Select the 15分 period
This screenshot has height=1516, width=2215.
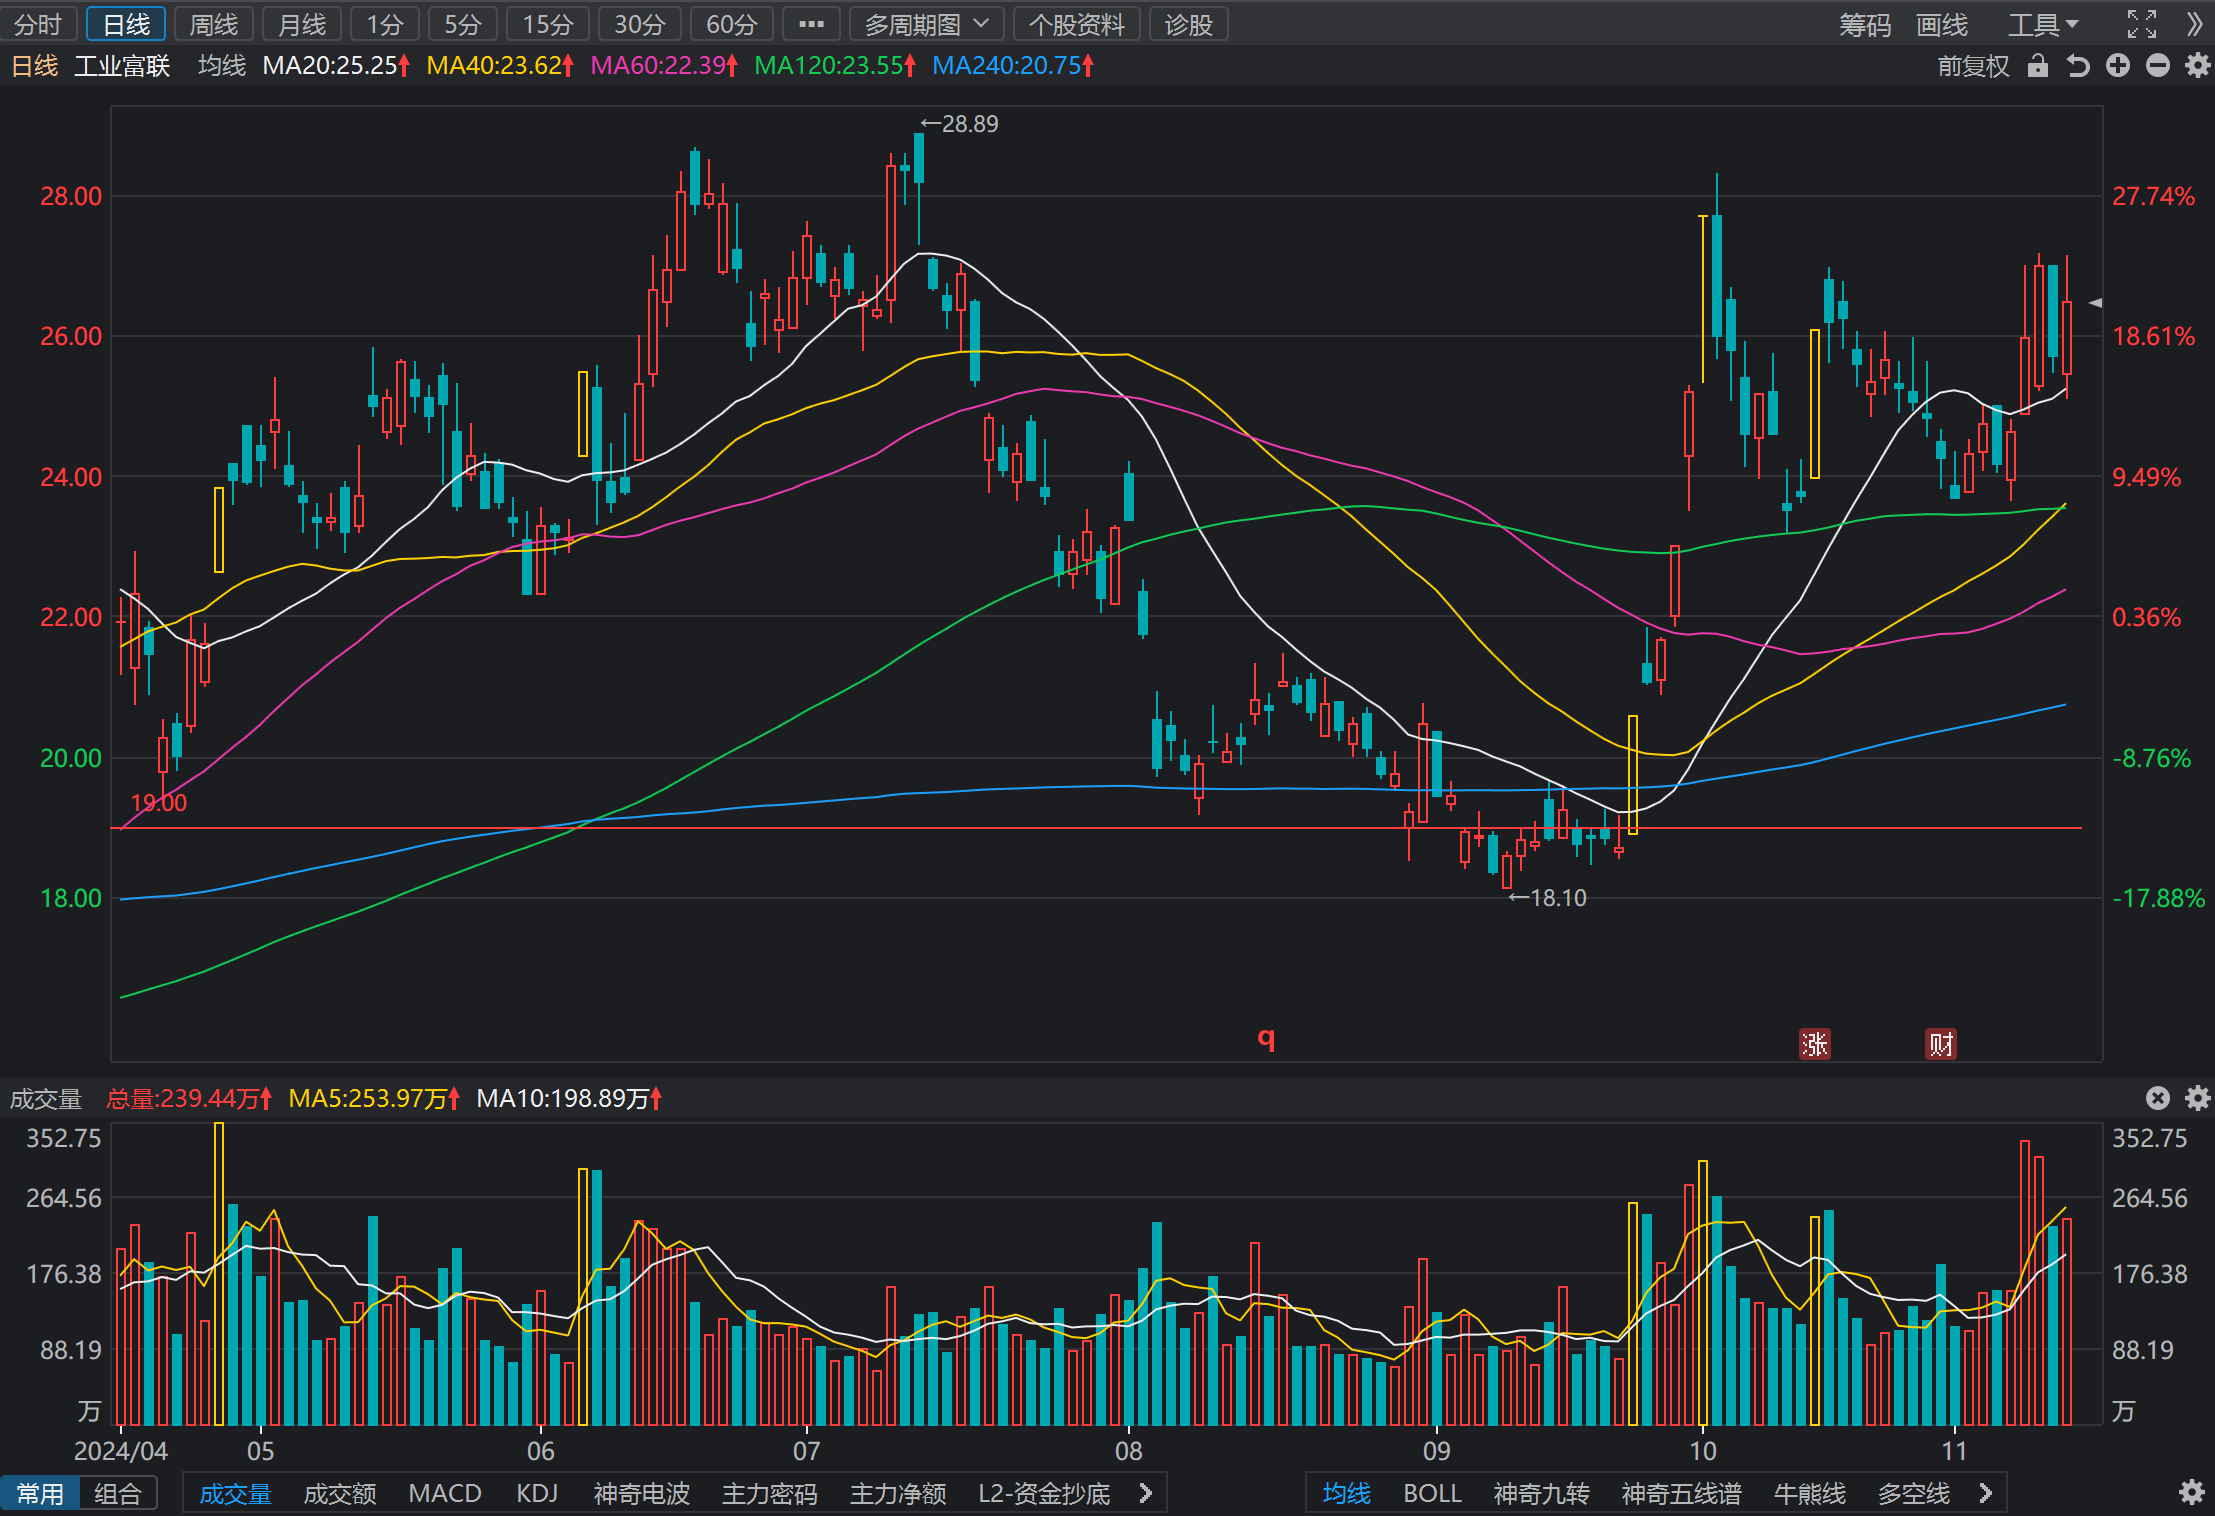coord(548,24)
